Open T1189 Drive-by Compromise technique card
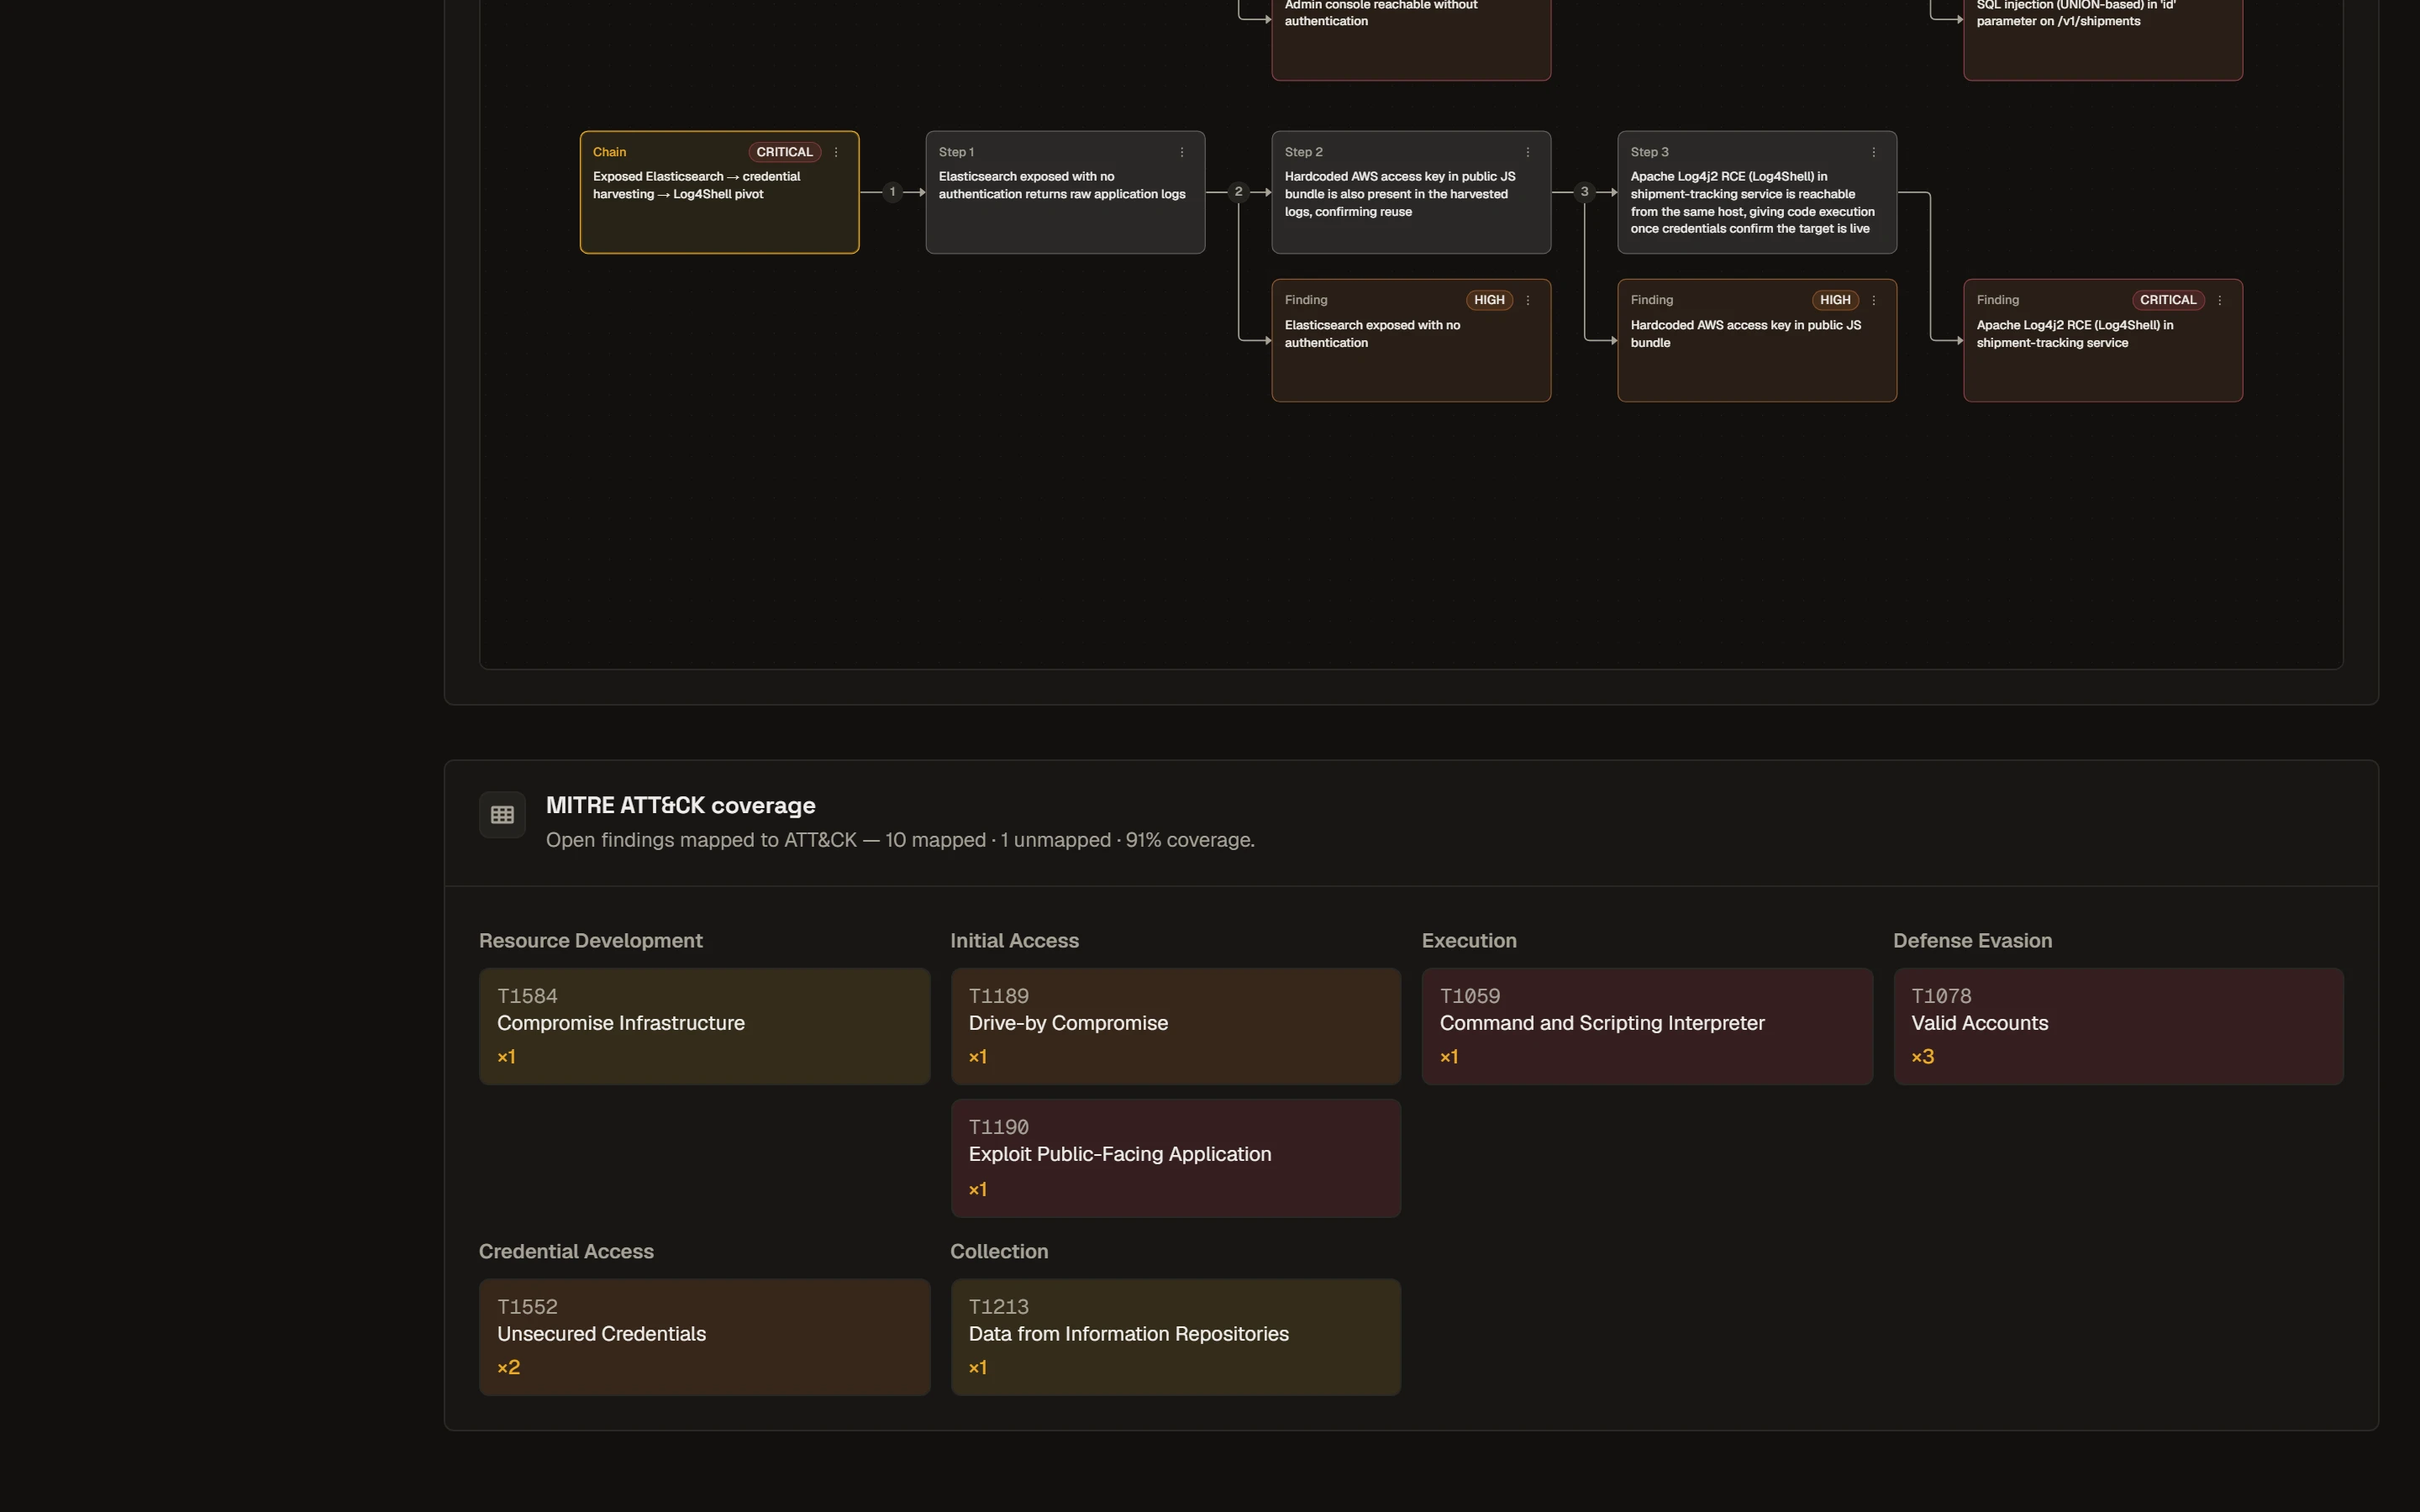Image resolution: width=2420 pixels, height=1512 pixels. (x=1176, y=1026)
